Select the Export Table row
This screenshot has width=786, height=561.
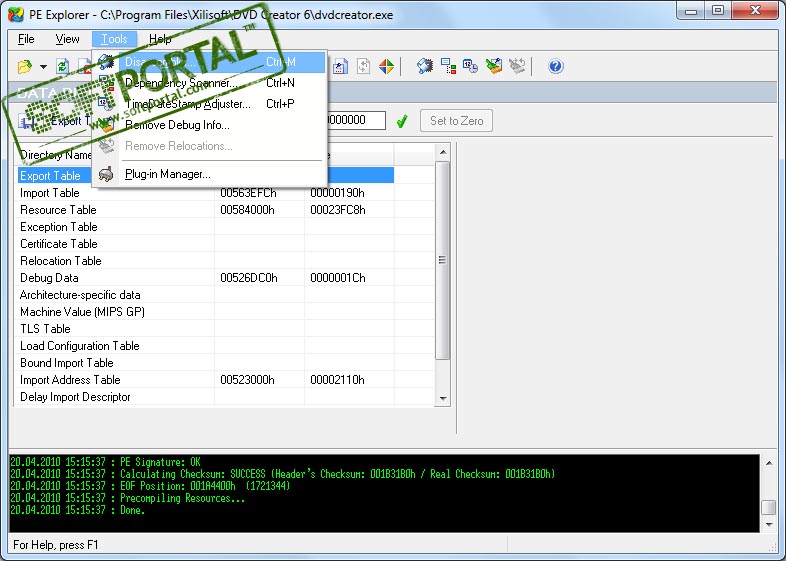click(206, 175)
